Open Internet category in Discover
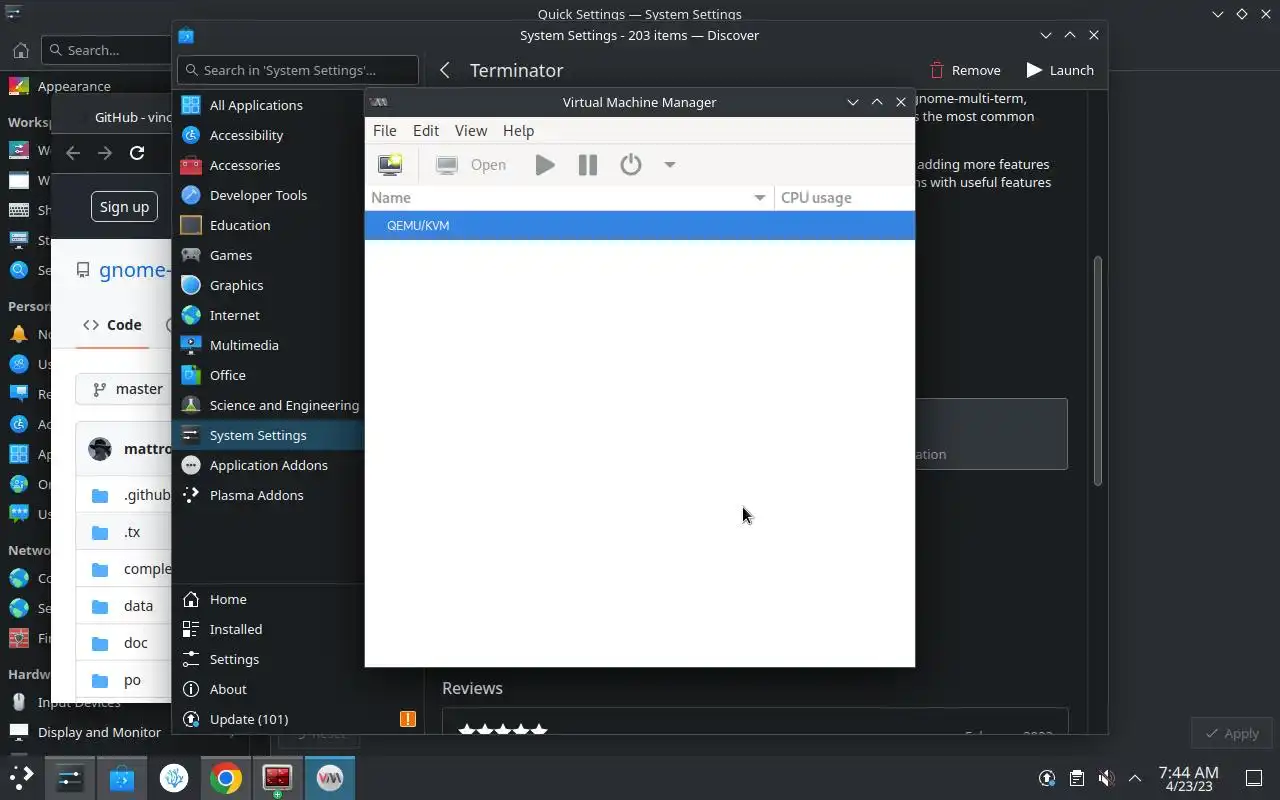Image resolution: width=1280 pixels, height=800 pixels. [x=268, y=315]
